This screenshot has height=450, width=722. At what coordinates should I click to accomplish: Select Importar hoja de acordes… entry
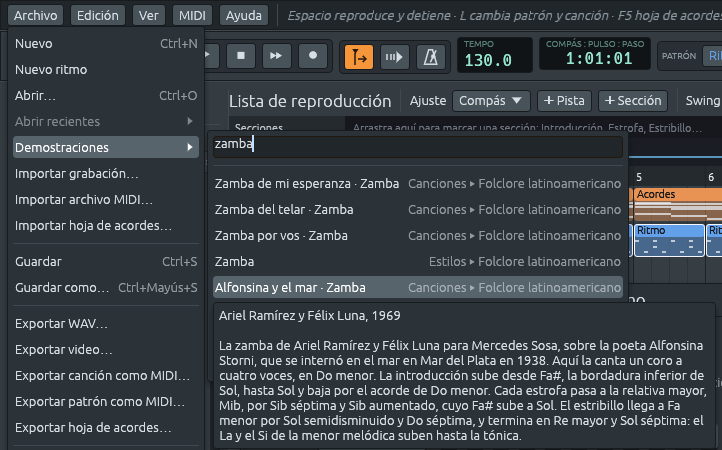106,225
